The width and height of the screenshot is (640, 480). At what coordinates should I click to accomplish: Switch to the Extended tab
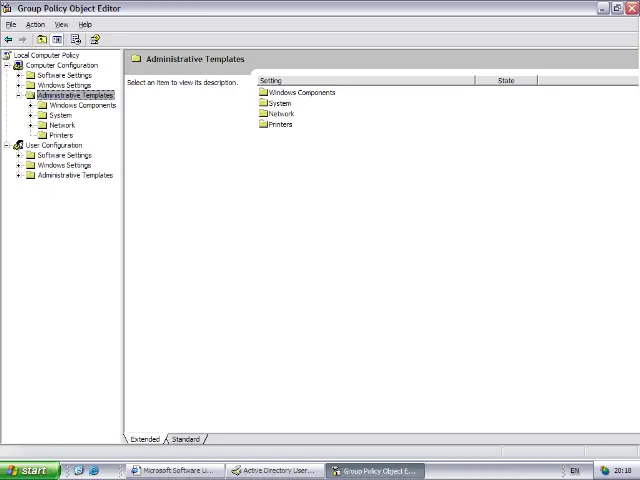coord(145,439)
